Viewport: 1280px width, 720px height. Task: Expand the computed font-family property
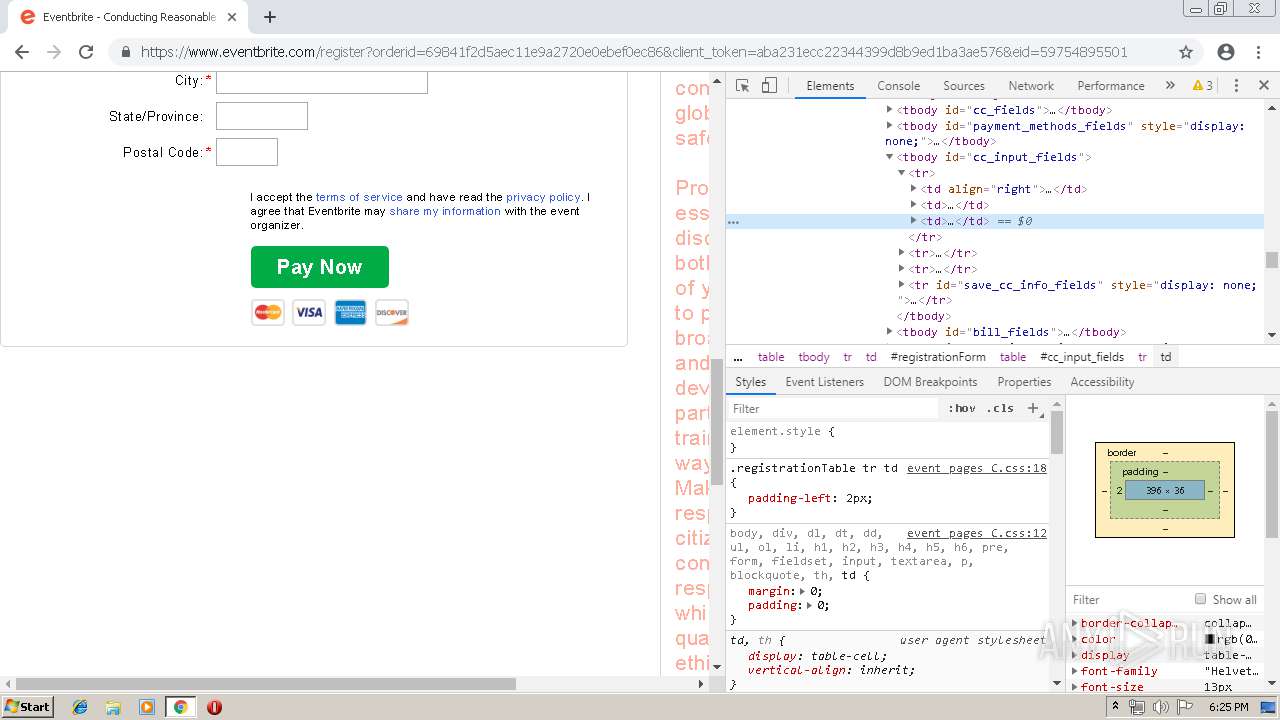pyautogui.click(x=1075, y=671)
